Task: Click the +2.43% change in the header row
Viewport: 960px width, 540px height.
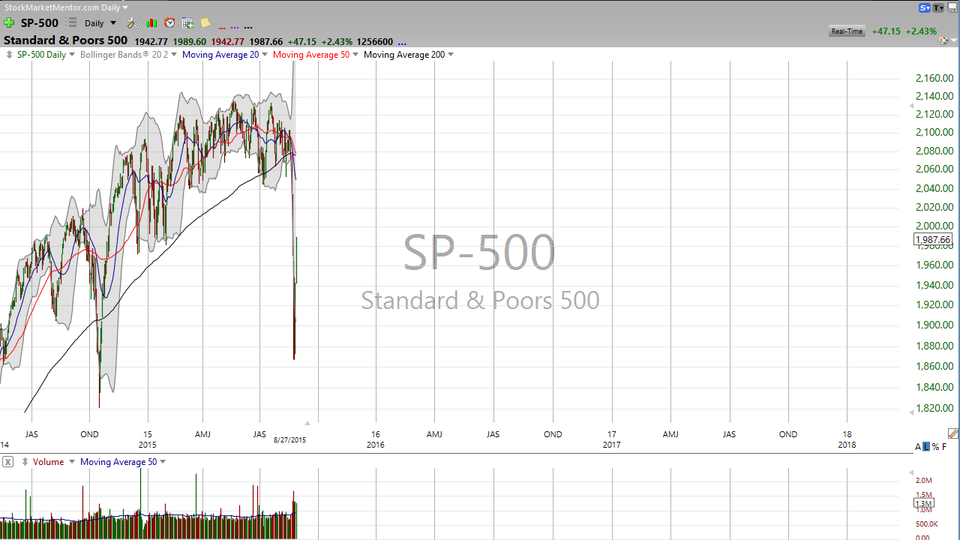Action: pyautogui.click(x=336, y=42)
